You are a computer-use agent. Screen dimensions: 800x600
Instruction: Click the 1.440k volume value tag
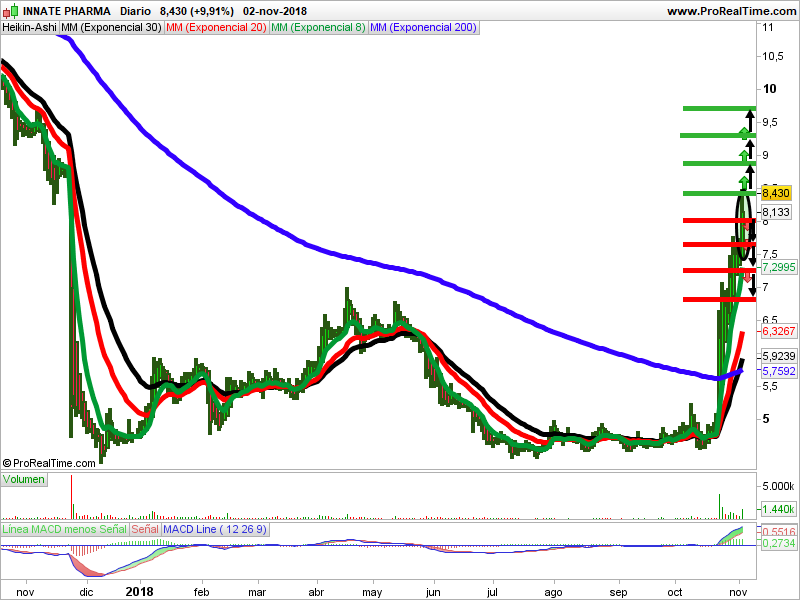click(x=778, y=509)
